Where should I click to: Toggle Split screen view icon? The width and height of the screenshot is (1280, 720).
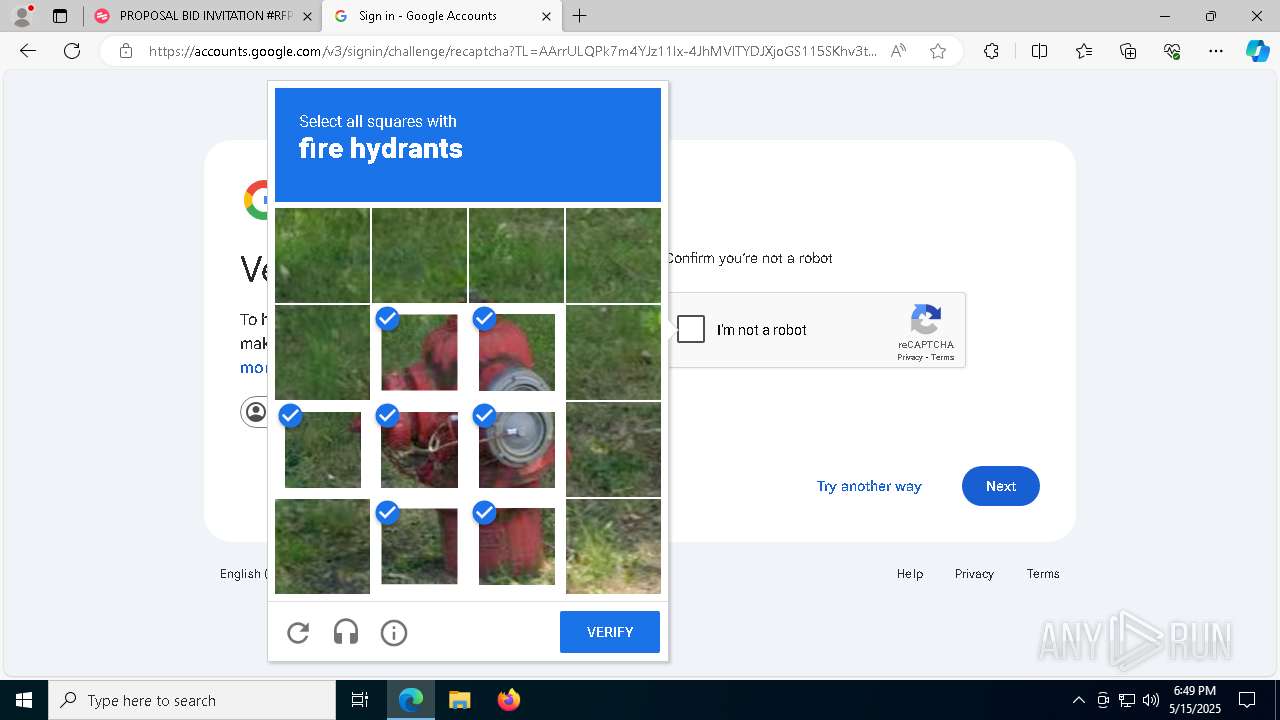(1039, 51)
